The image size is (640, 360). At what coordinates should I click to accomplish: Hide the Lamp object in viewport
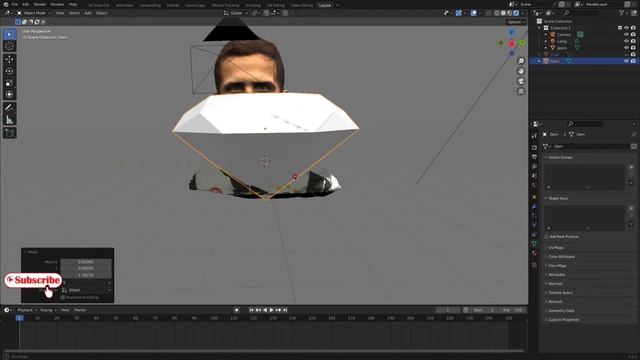[x=626, y=41]
